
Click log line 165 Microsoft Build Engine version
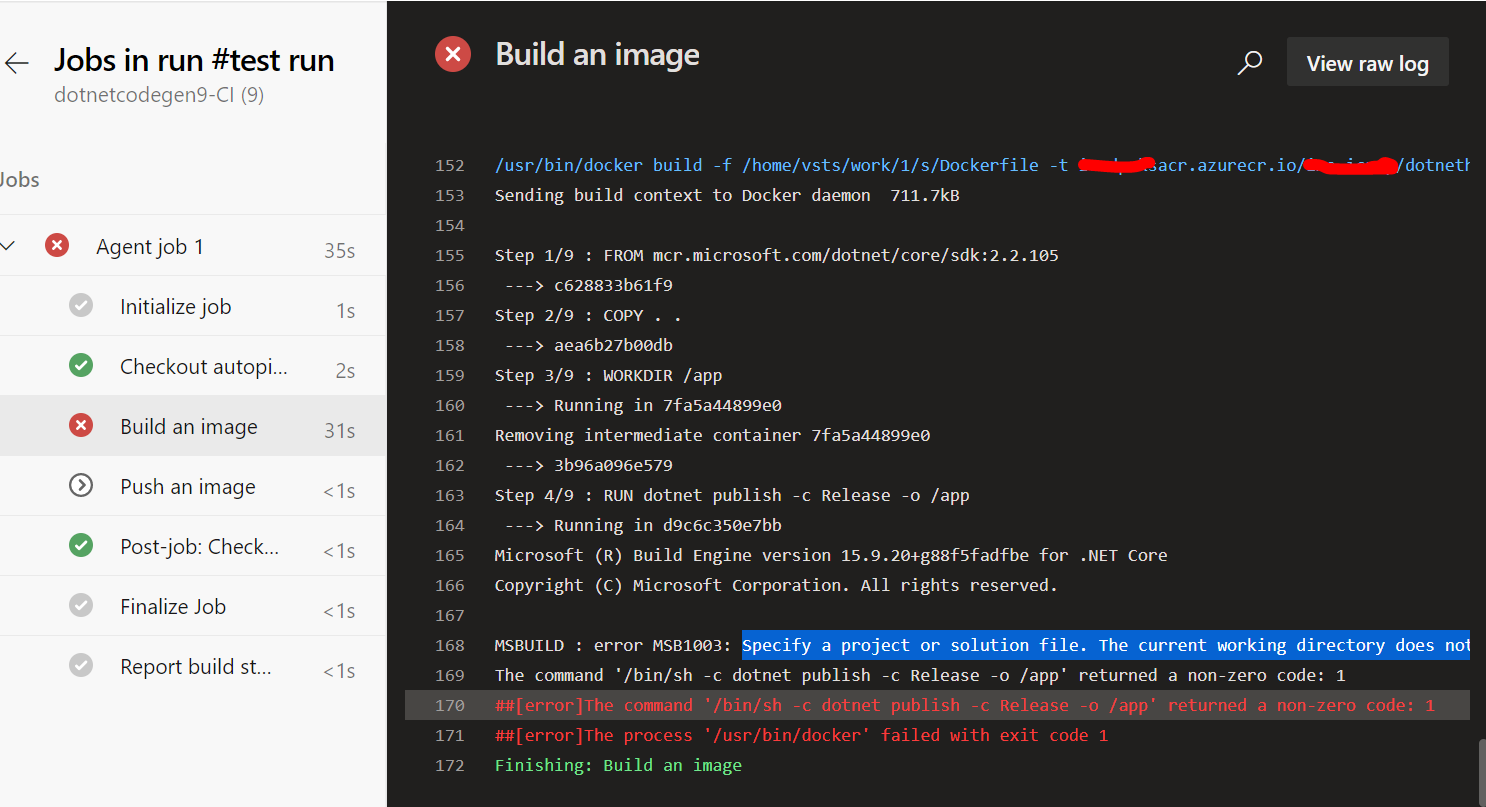click(831, 555)
